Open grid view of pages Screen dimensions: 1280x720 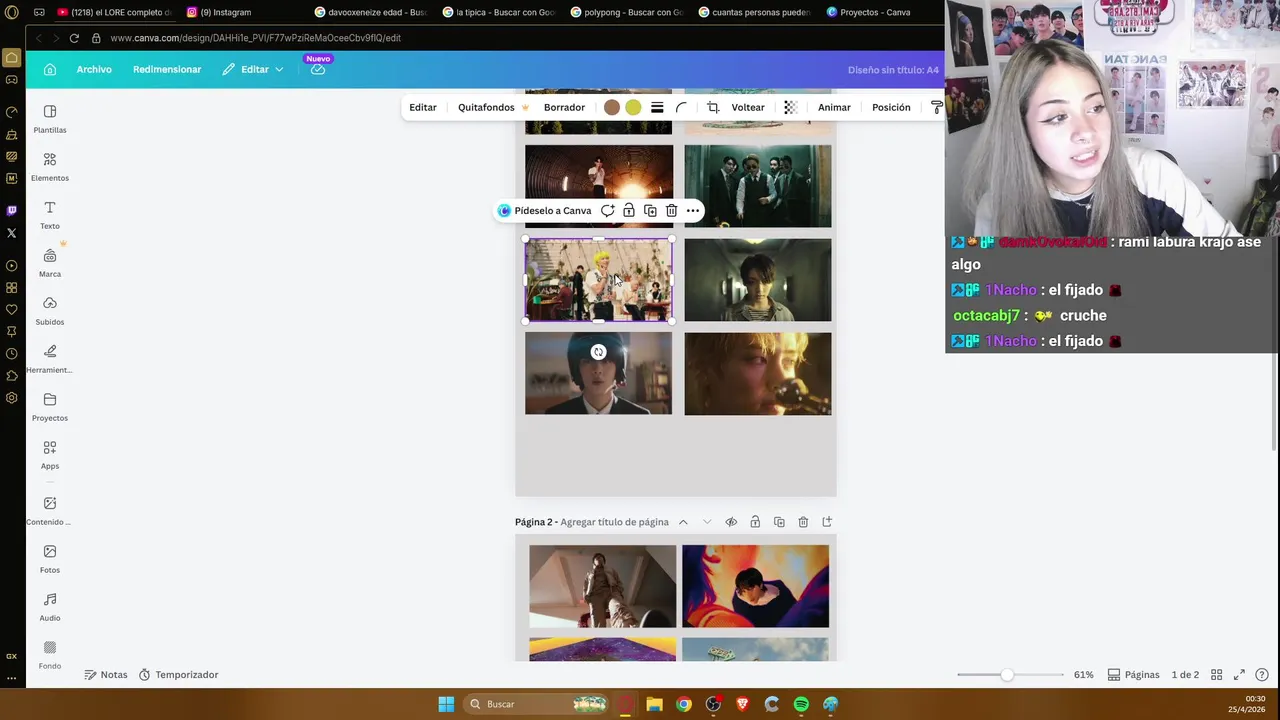tap(1217, 675)
